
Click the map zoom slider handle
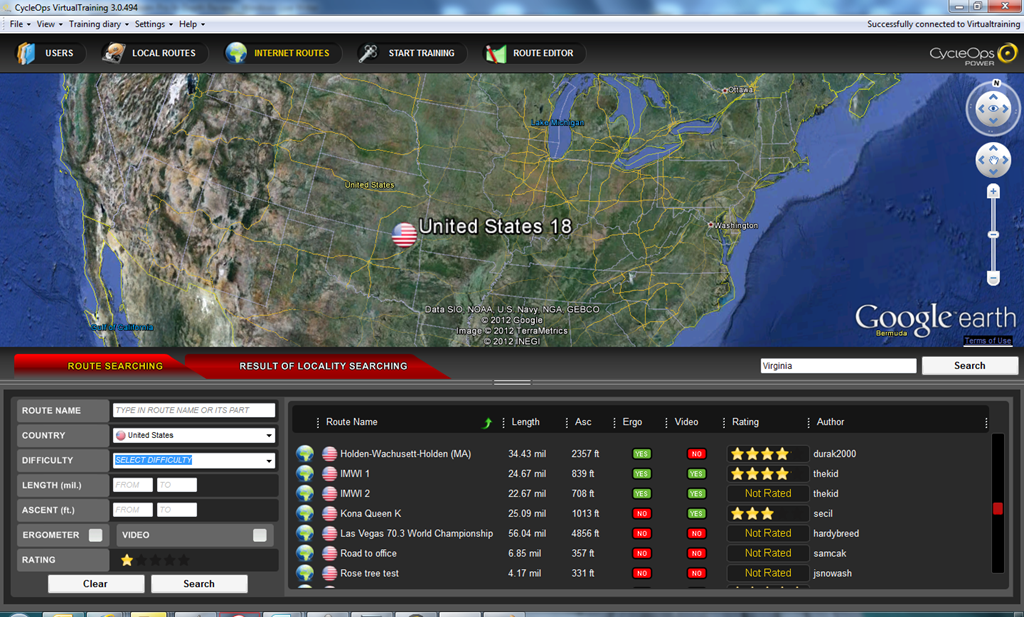(x=993, y=235)
